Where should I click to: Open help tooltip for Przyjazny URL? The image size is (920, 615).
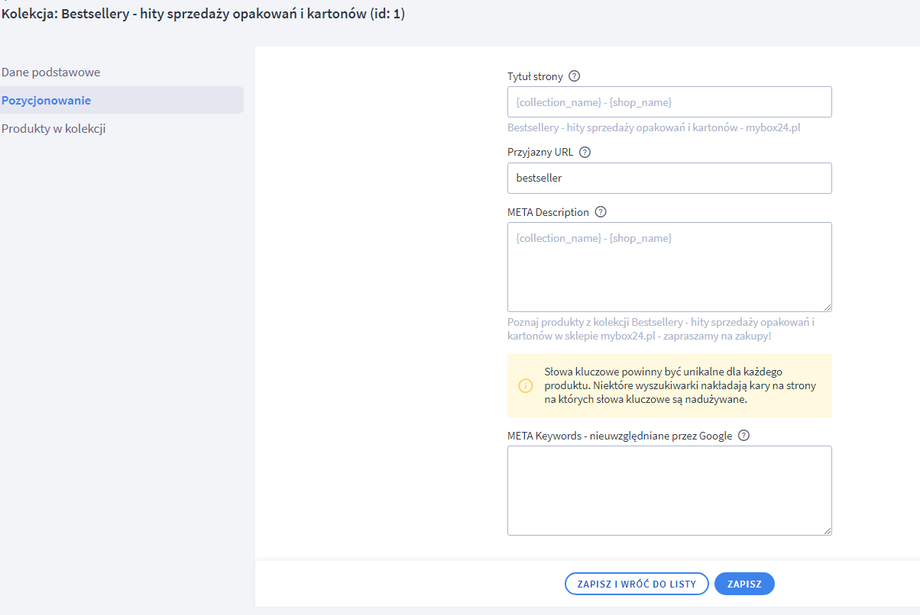click(x=585, y=153)
